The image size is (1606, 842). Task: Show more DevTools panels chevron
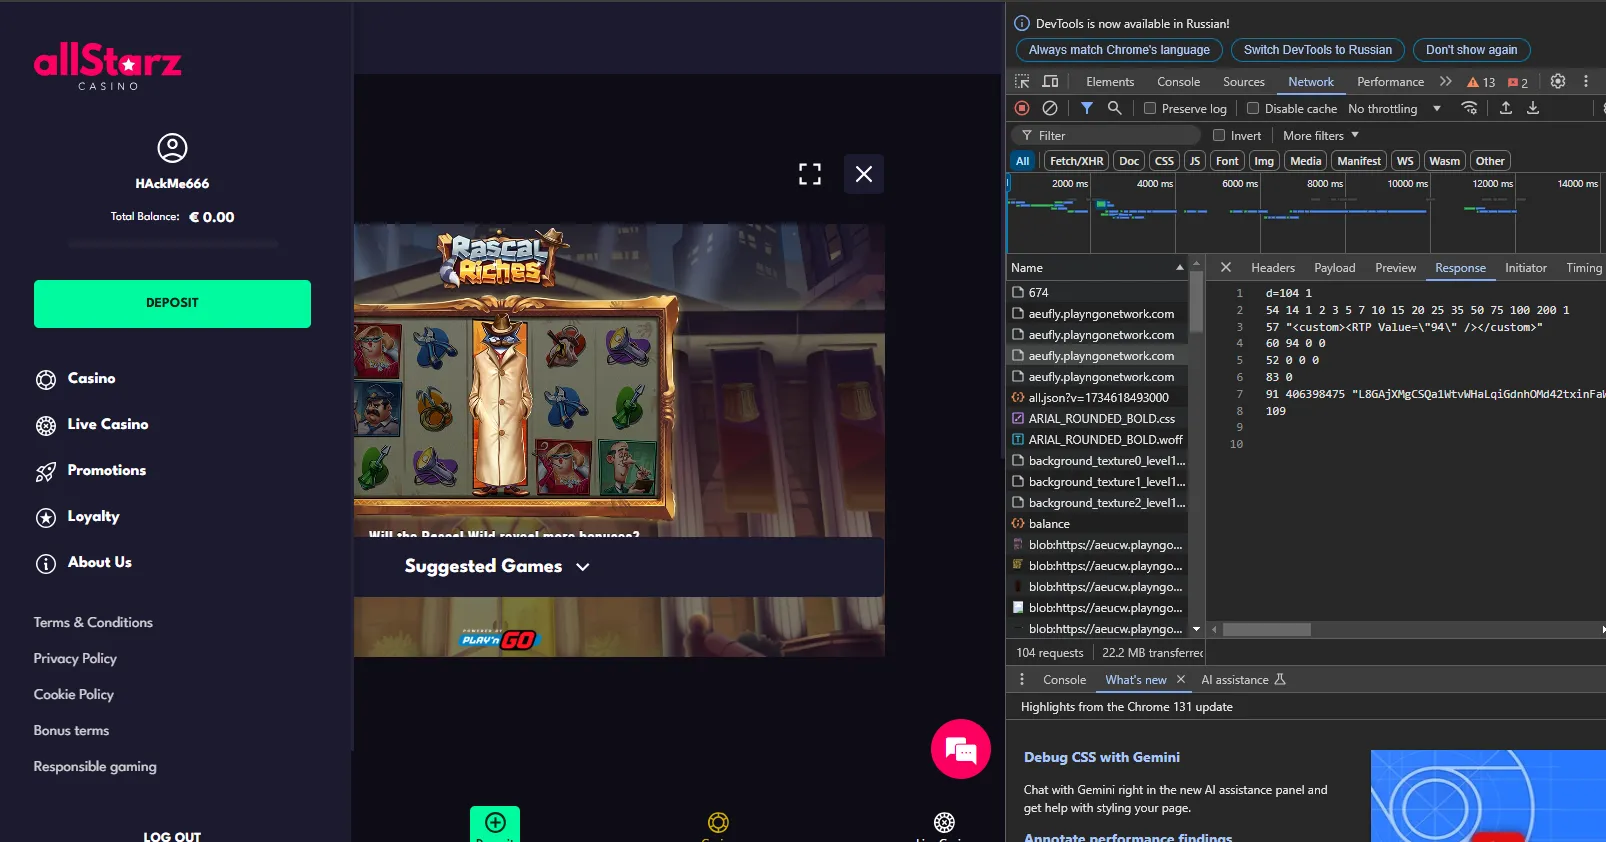coord(1446,82)
